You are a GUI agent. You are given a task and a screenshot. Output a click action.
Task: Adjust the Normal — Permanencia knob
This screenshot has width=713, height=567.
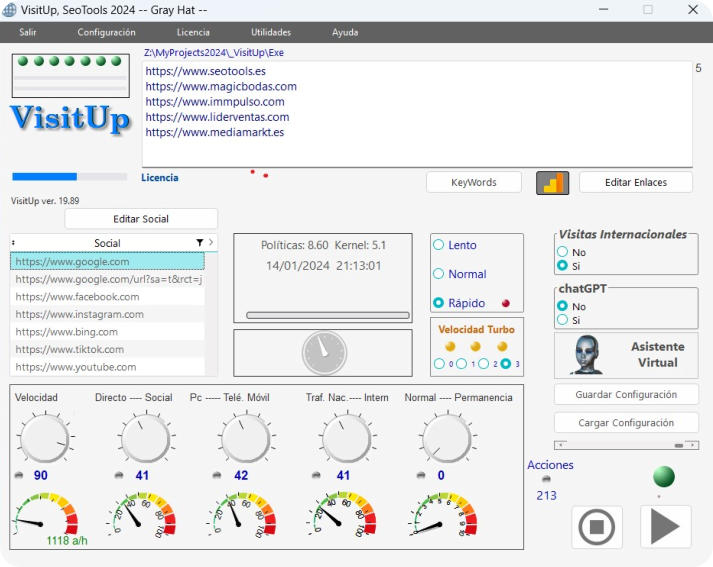[x=447, y=439]
